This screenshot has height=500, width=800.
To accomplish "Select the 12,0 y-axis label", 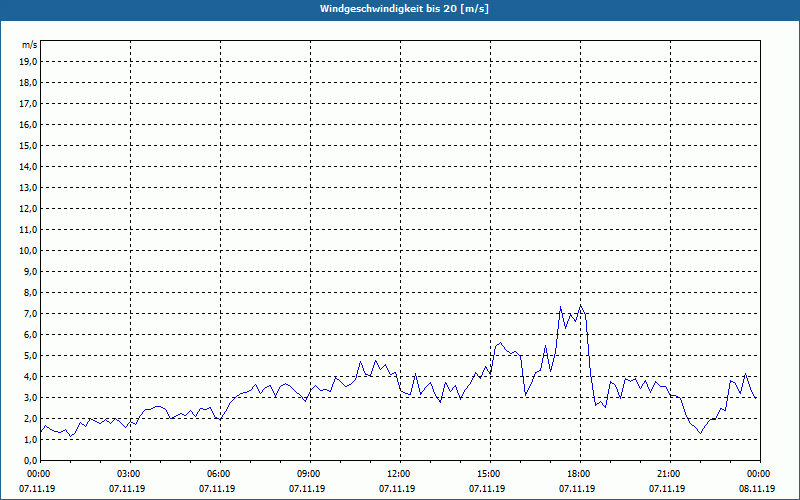I will [28, 209].
